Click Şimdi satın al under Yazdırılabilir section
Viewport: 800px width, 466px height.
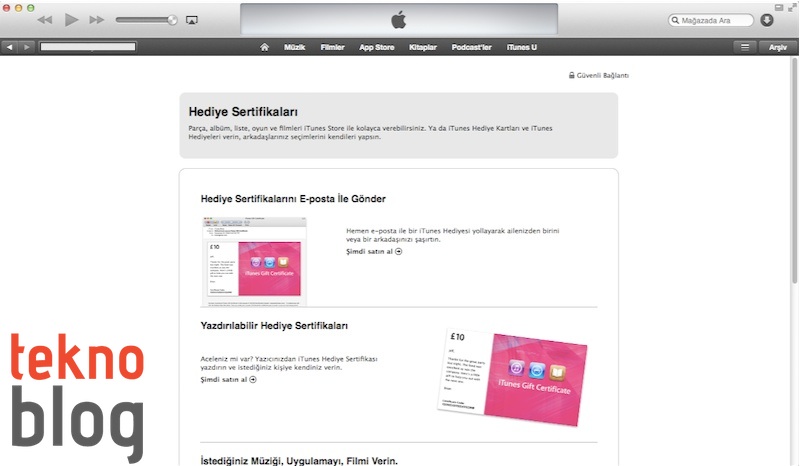pos(229,379)
